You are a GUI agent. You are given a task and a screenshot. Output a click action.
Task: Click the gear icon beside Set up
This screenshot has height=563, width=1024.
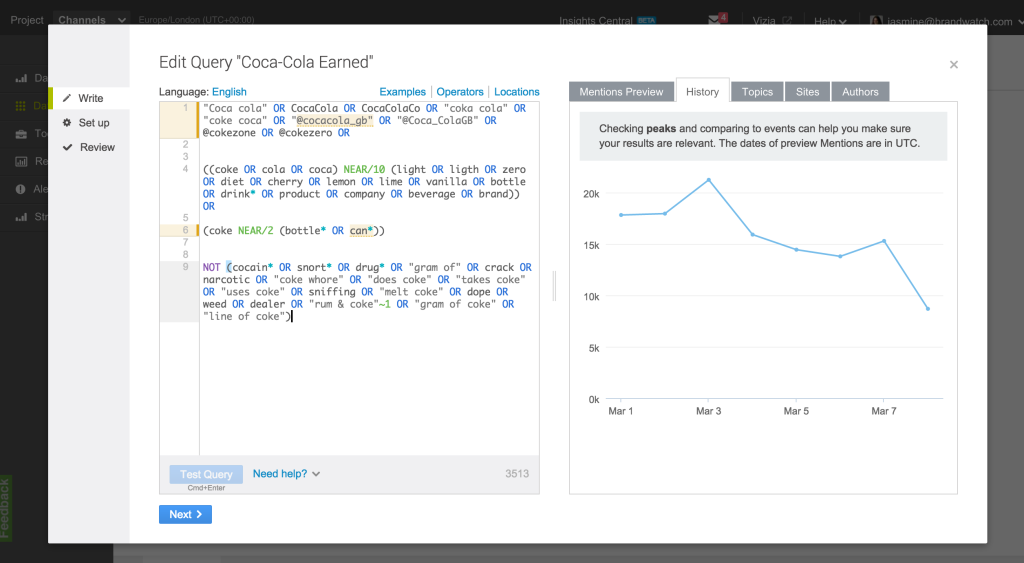[67, 123]
